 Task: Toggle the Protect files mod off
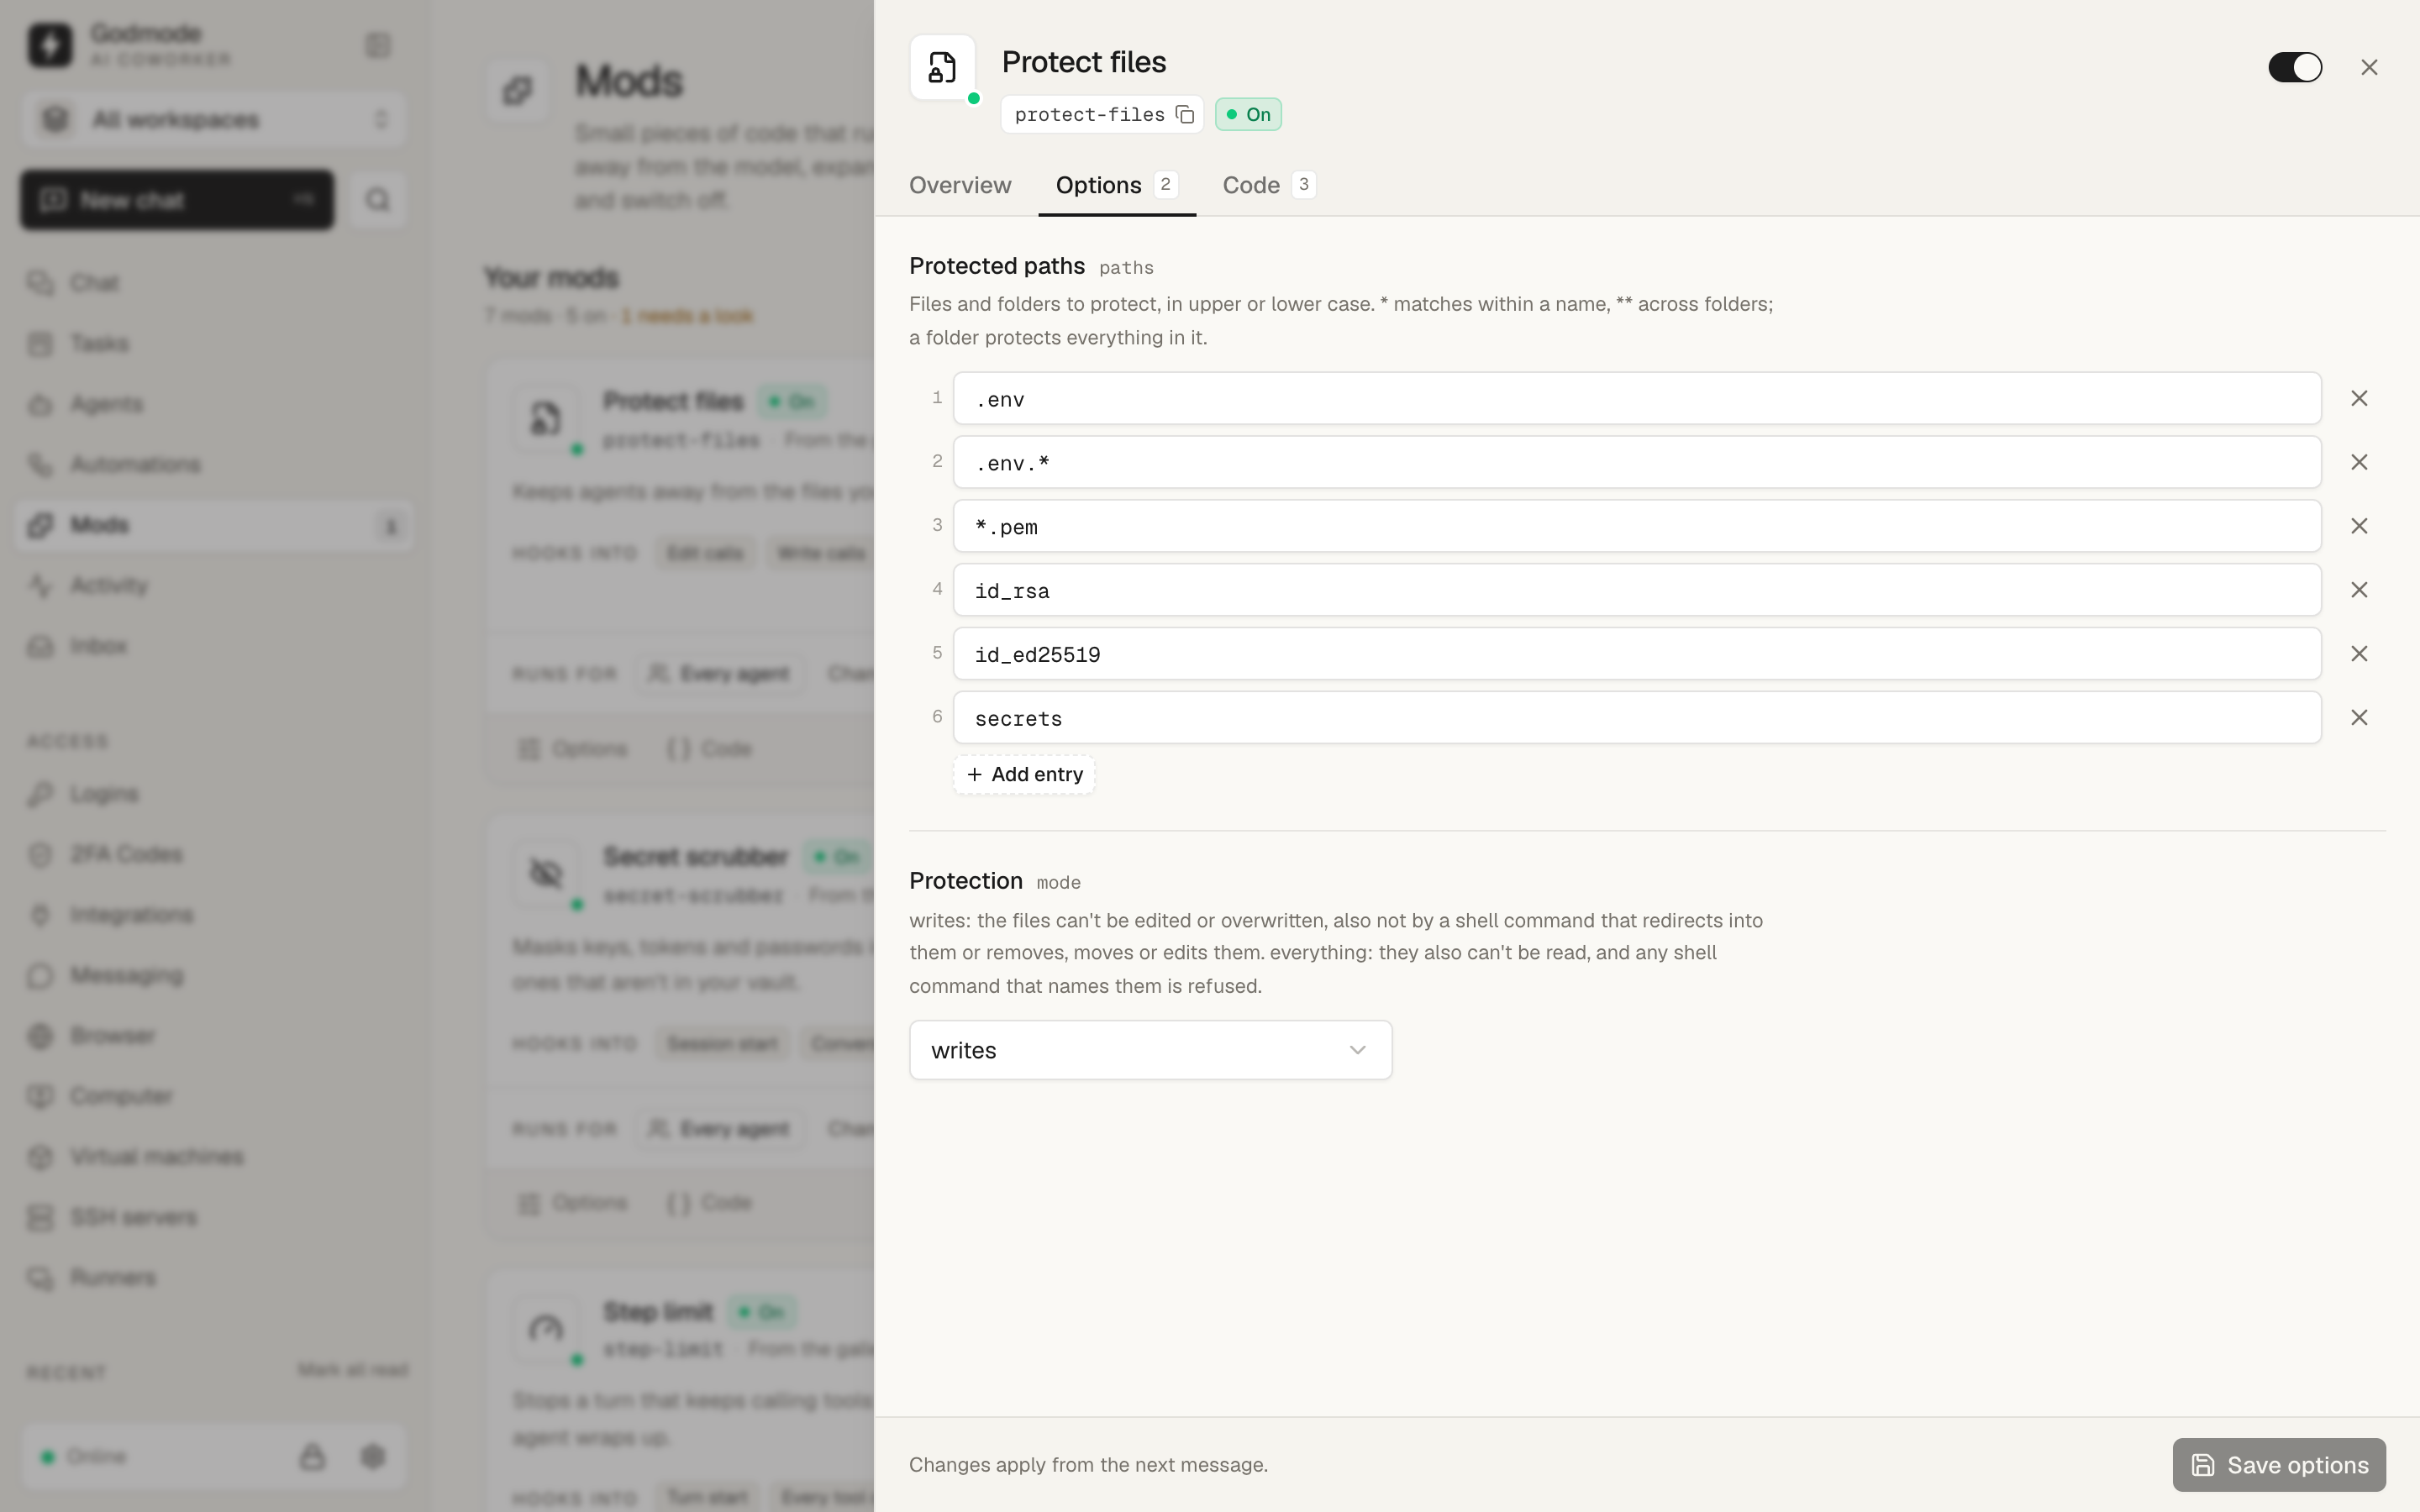2295,67
